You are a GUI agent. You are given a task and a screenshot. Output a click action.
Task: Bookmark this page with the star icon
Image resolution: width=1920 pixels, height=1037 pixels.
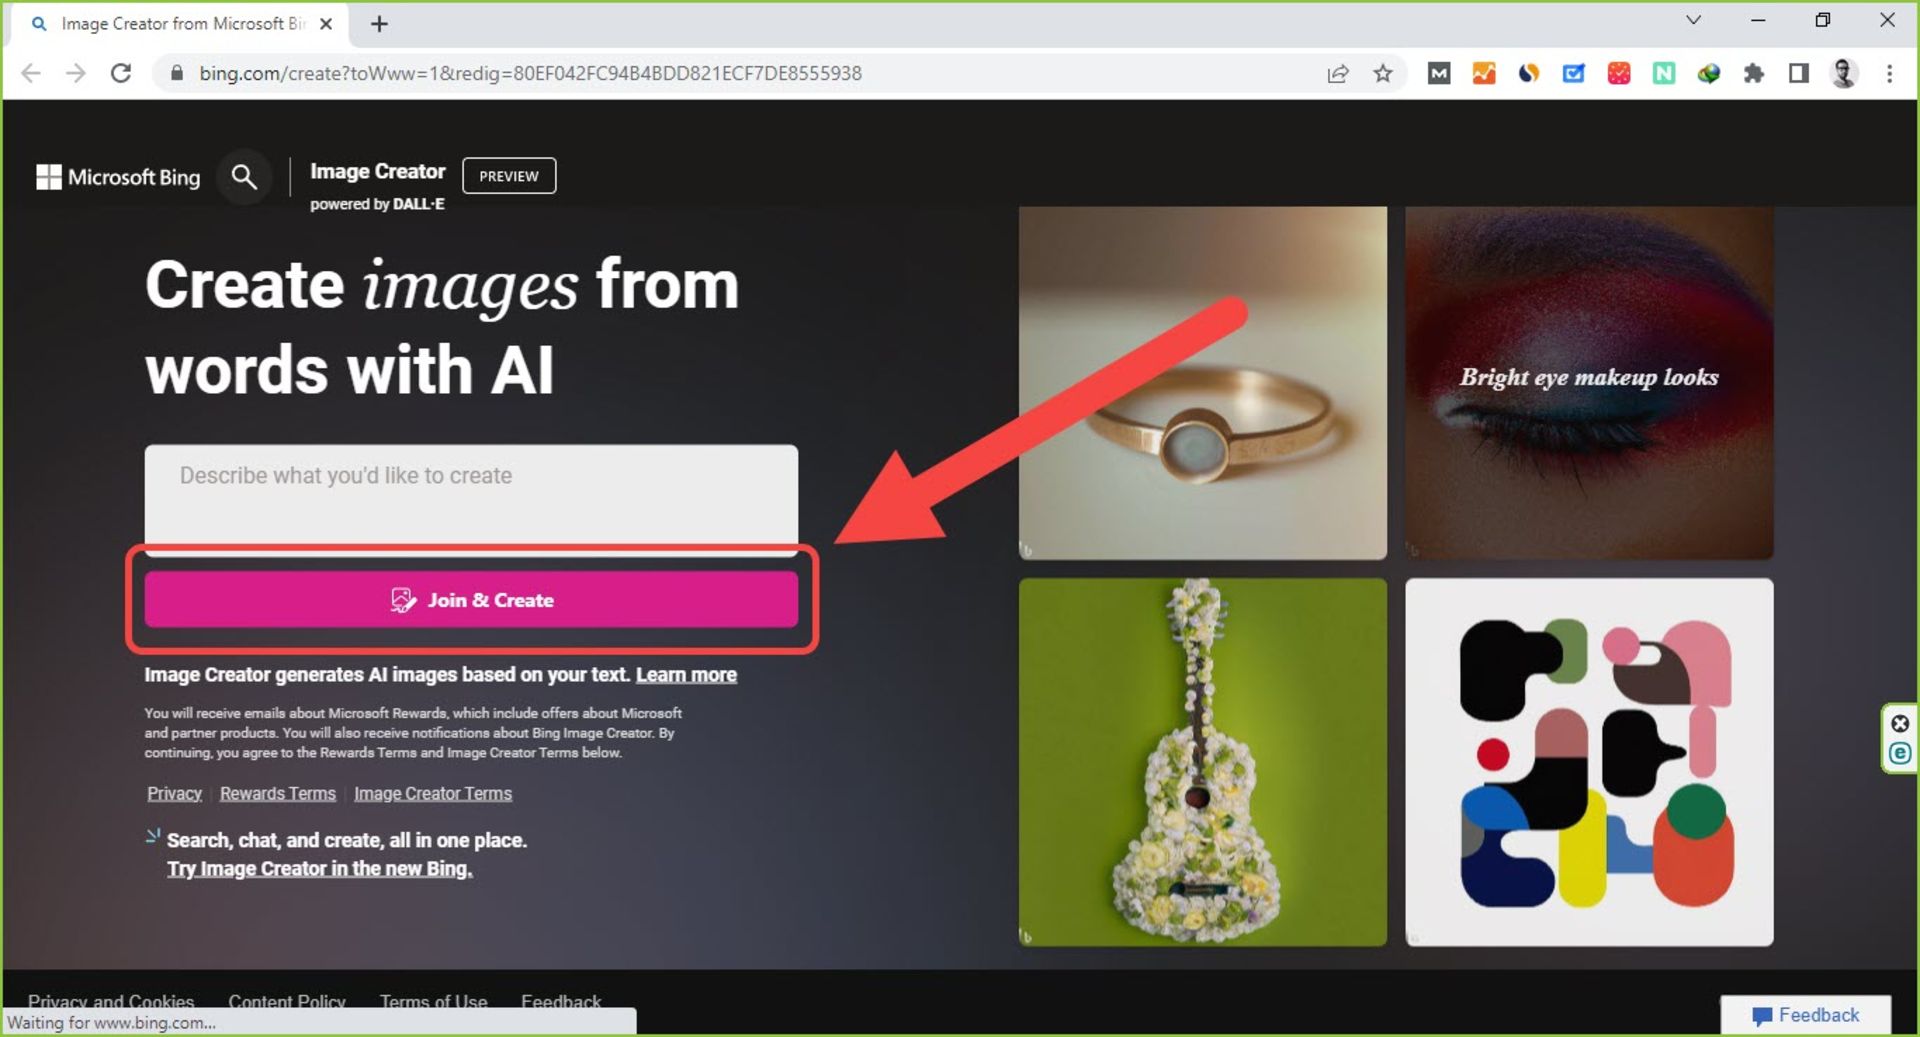coord(1382,73)
